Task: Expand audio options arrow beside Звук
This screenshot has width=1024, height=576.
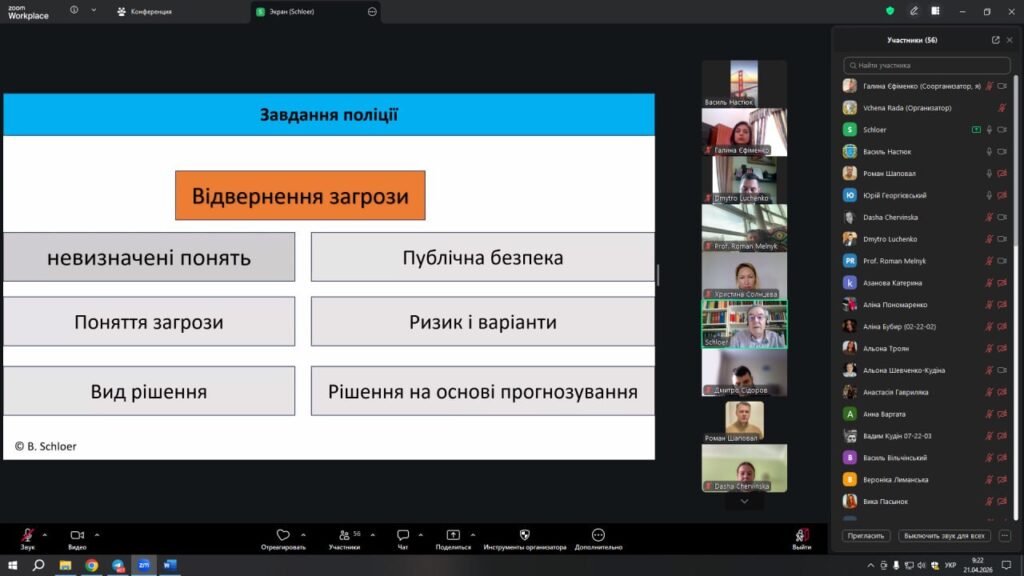Action: point(45,534)
